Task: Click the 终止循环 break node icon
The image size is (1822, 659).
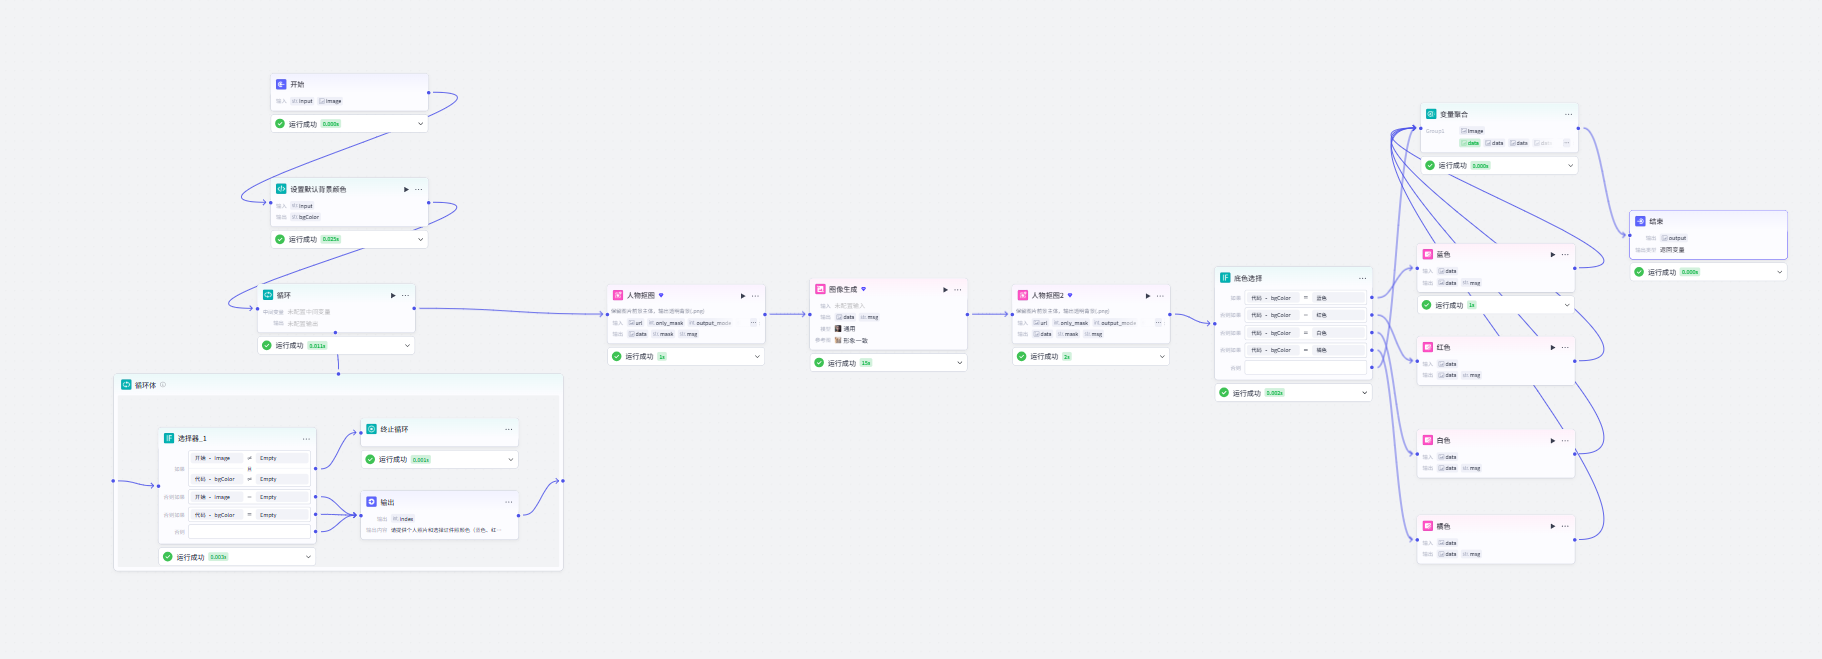Action: 371,429
